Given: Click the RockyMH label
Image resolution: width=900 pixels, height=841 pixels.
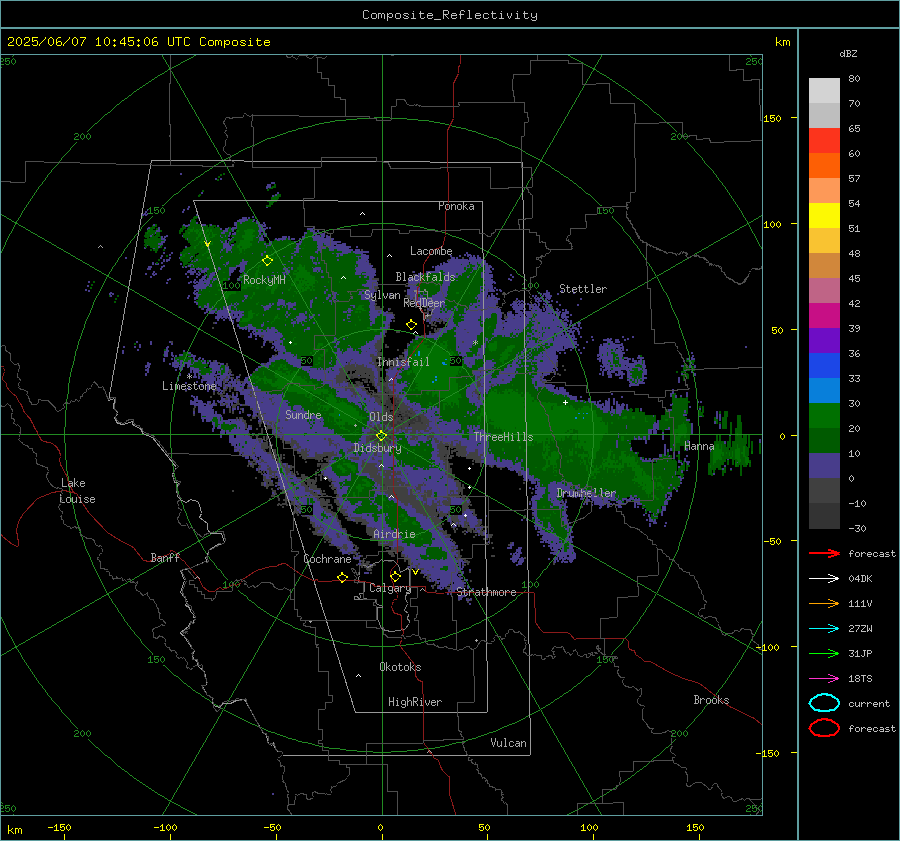Looking at the screenshot, I should tap(264, 280).
